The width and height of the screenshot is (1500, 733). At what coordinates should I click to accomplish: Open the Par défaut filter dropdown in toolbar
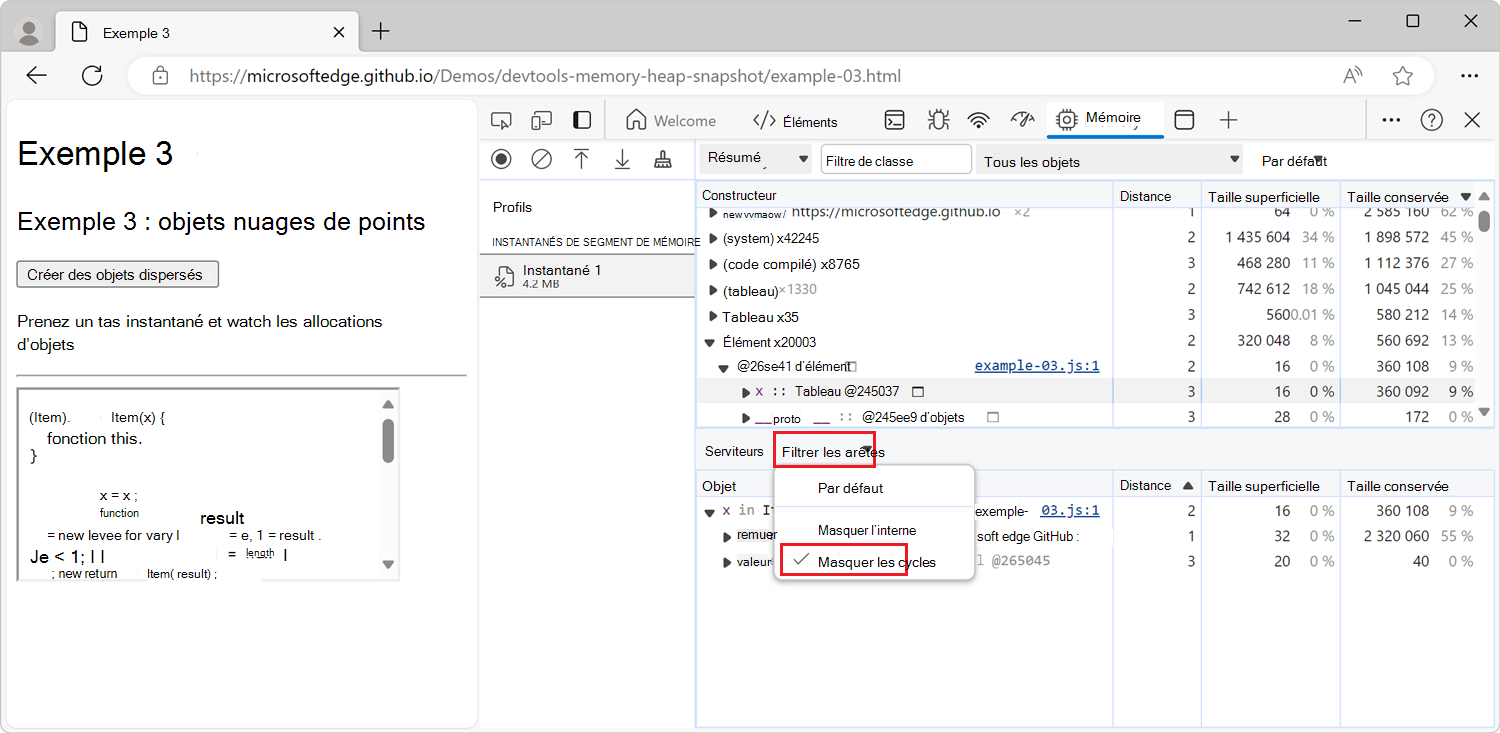[1294, 161]
